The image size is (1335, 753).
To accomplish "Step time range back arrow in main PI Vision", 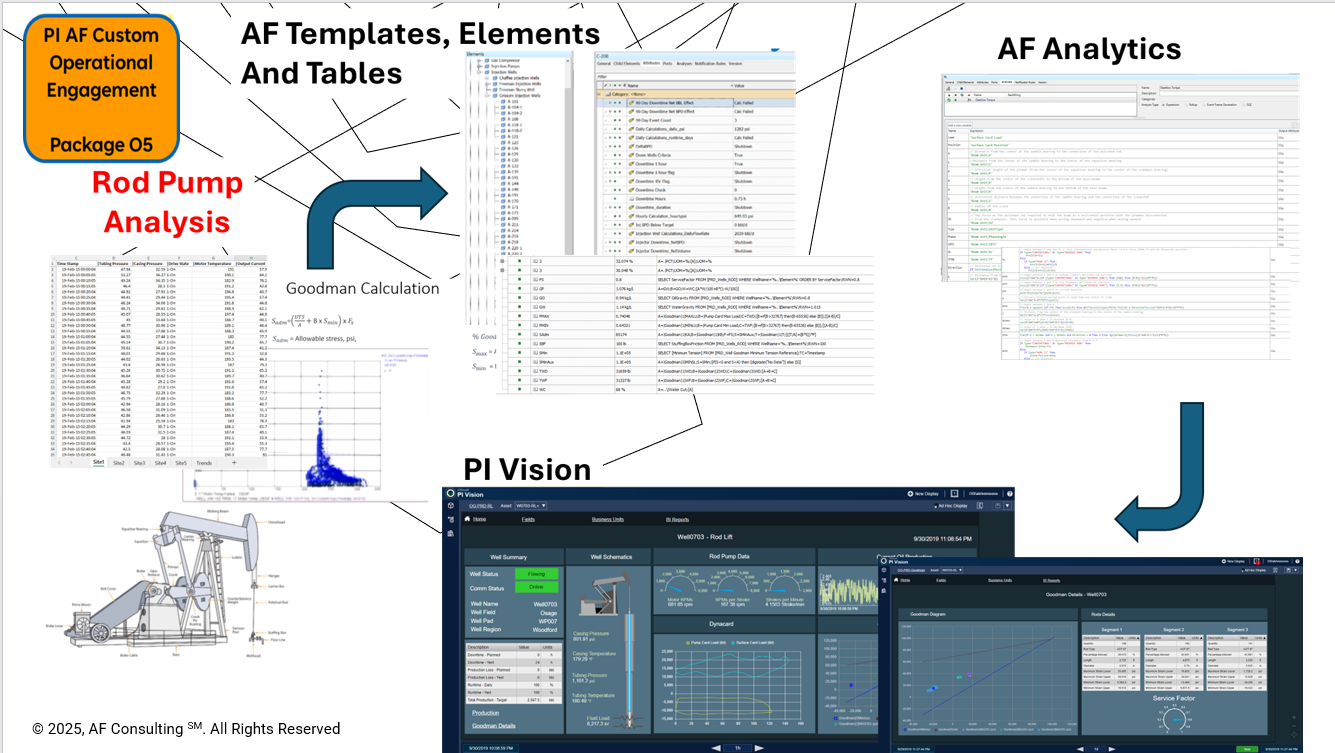I will point(716,748).
